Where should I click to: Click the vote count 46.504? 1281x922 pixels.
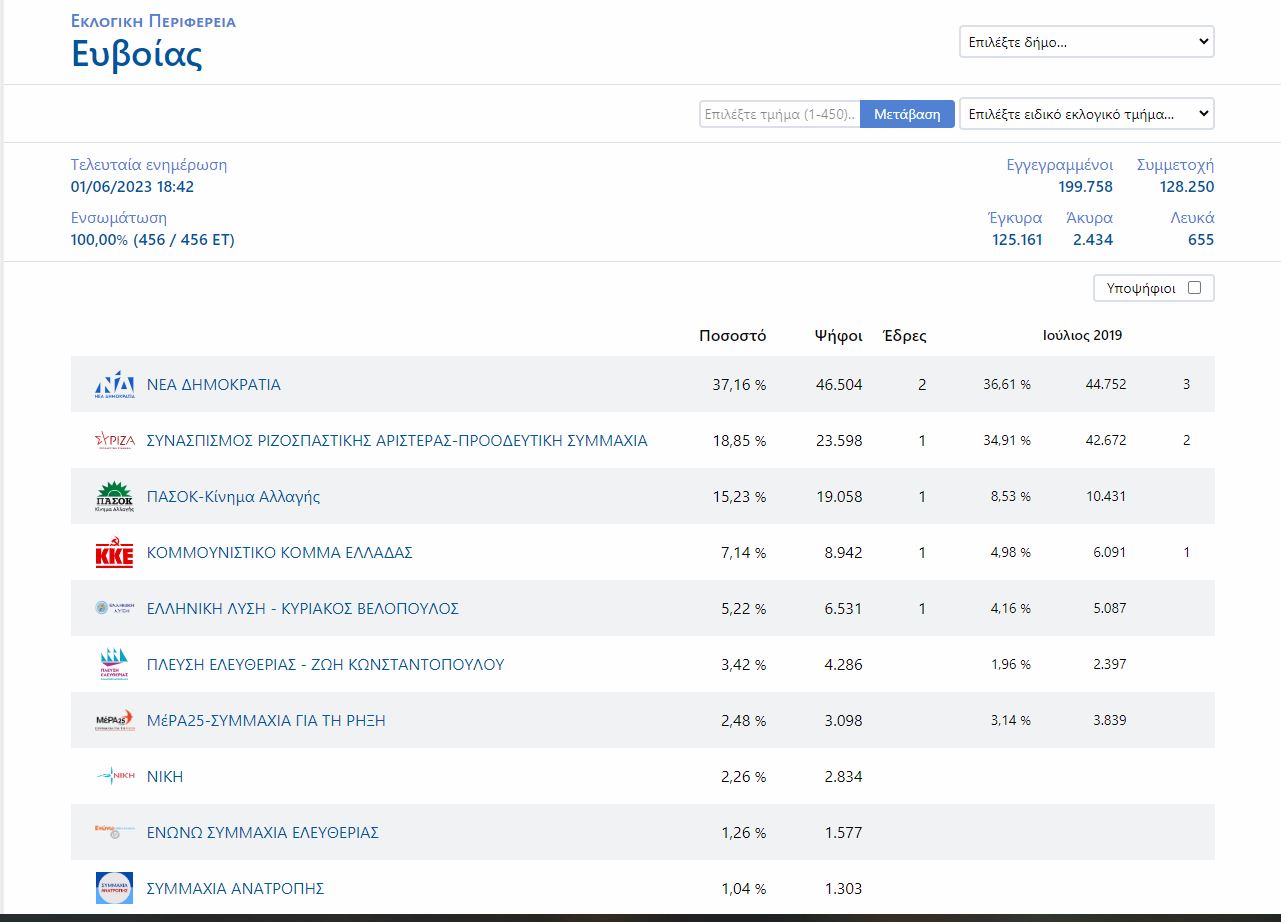[839, 385]
